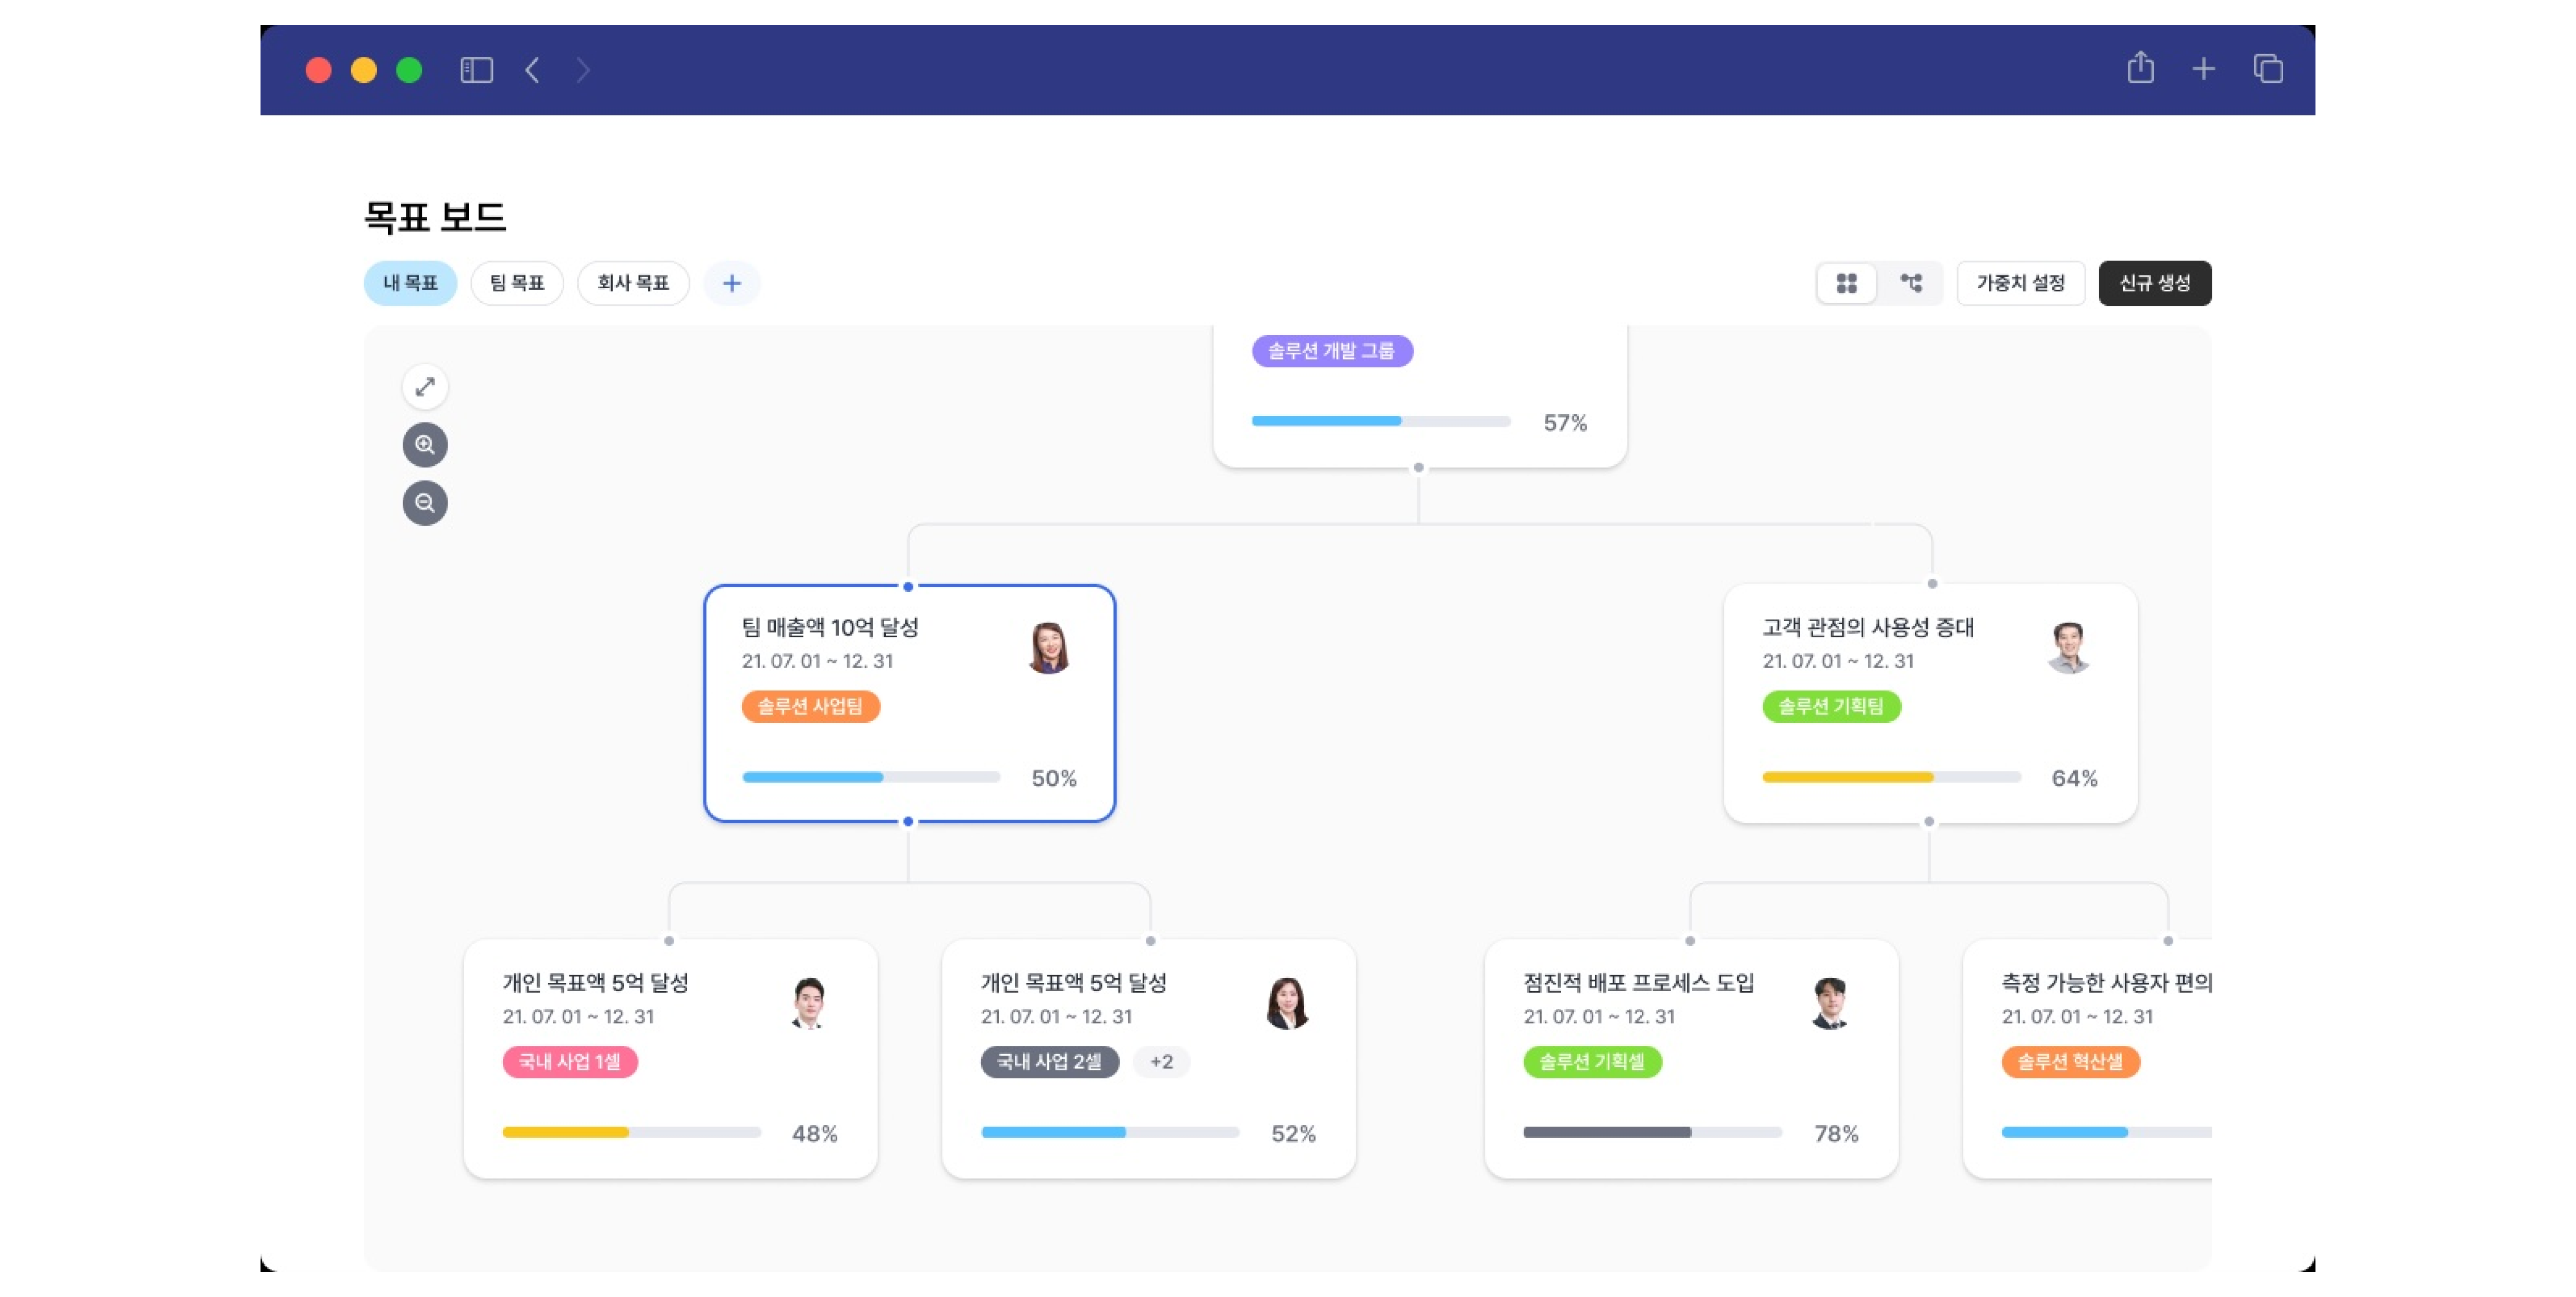Click the share icon in the title bar
The width and height of the screenshot is (2576, 1297).
click(x=2140, y=68)
